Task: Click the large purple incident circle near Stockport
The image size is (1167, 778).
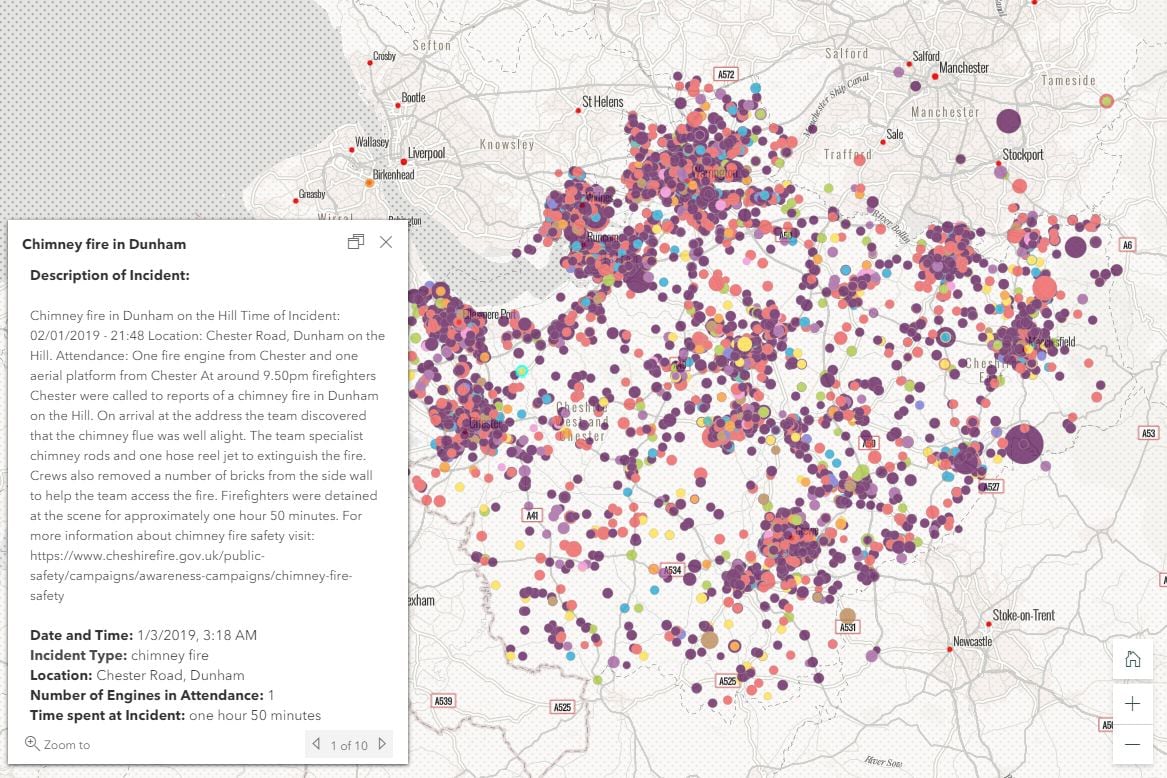Action: point(1008,121)
